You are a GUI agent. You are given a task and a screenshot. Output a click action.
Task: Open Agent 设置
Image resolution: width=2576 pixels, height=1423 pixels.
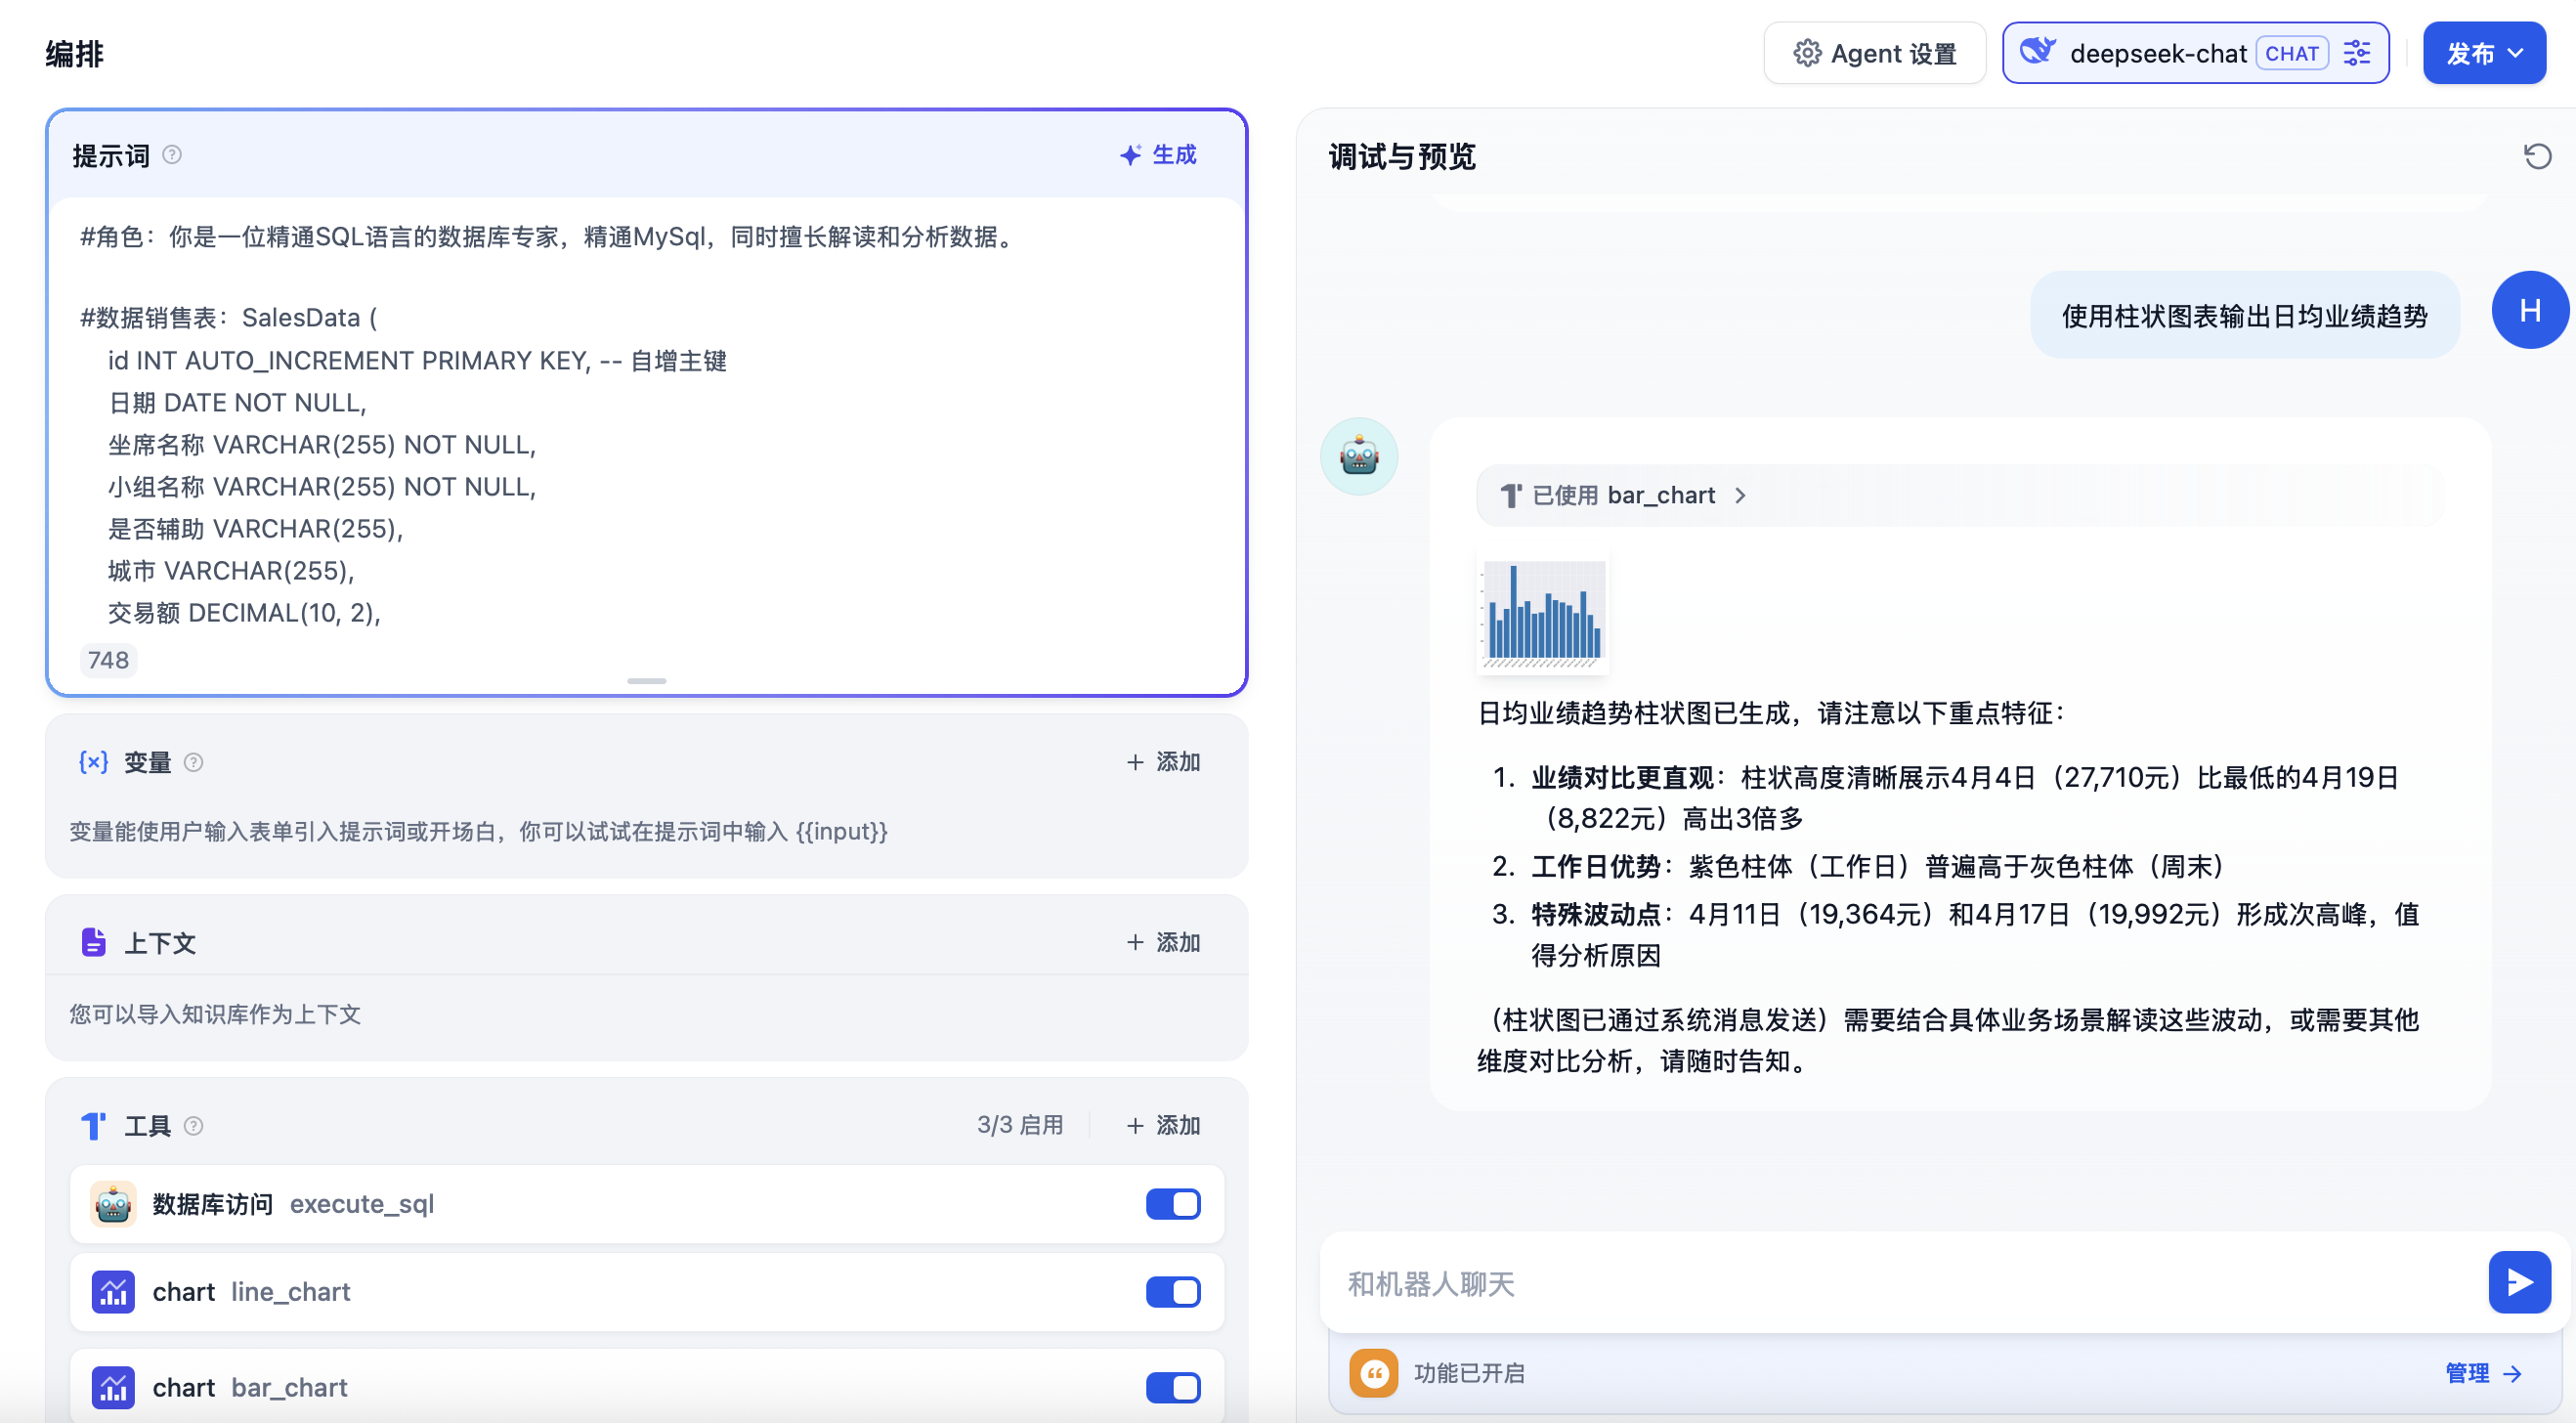click(1874, 53)
